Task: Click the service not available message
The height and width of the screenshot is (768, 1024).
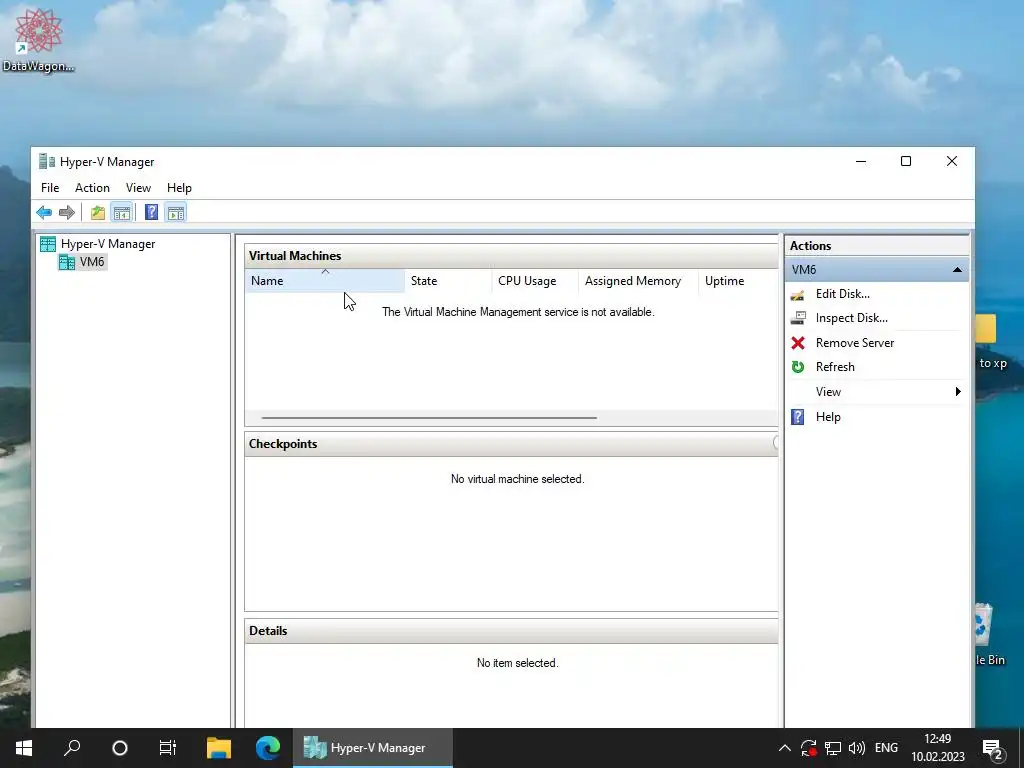Action: (518, 312)
